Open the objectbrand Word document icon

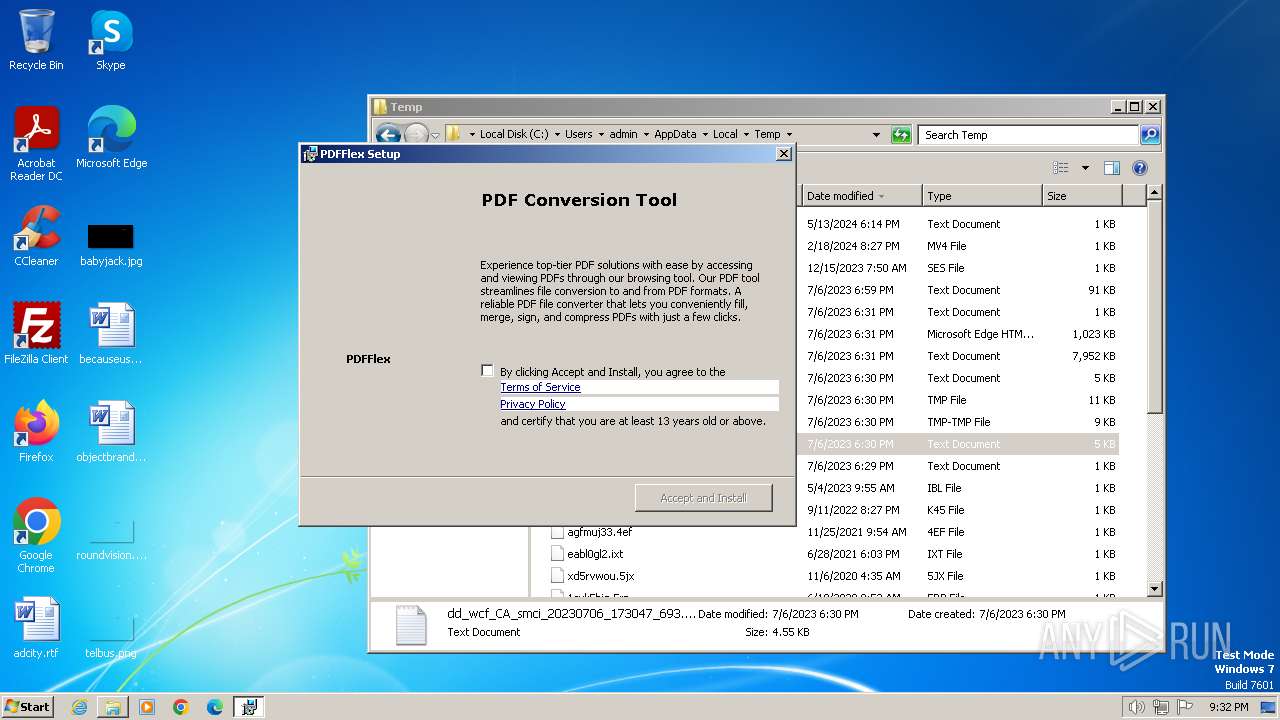coord(111,431)
